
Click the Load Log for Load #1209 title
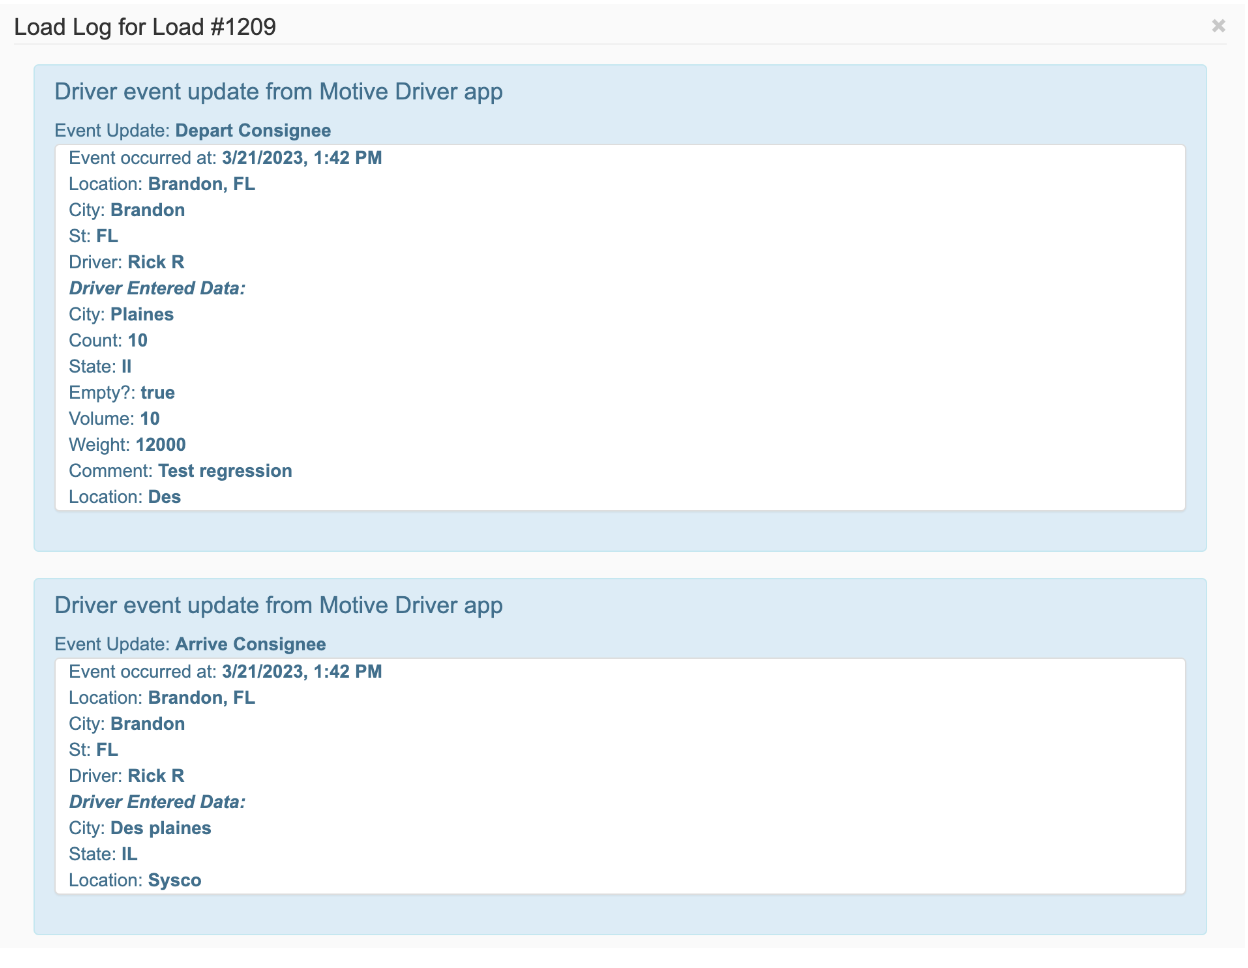145,27
